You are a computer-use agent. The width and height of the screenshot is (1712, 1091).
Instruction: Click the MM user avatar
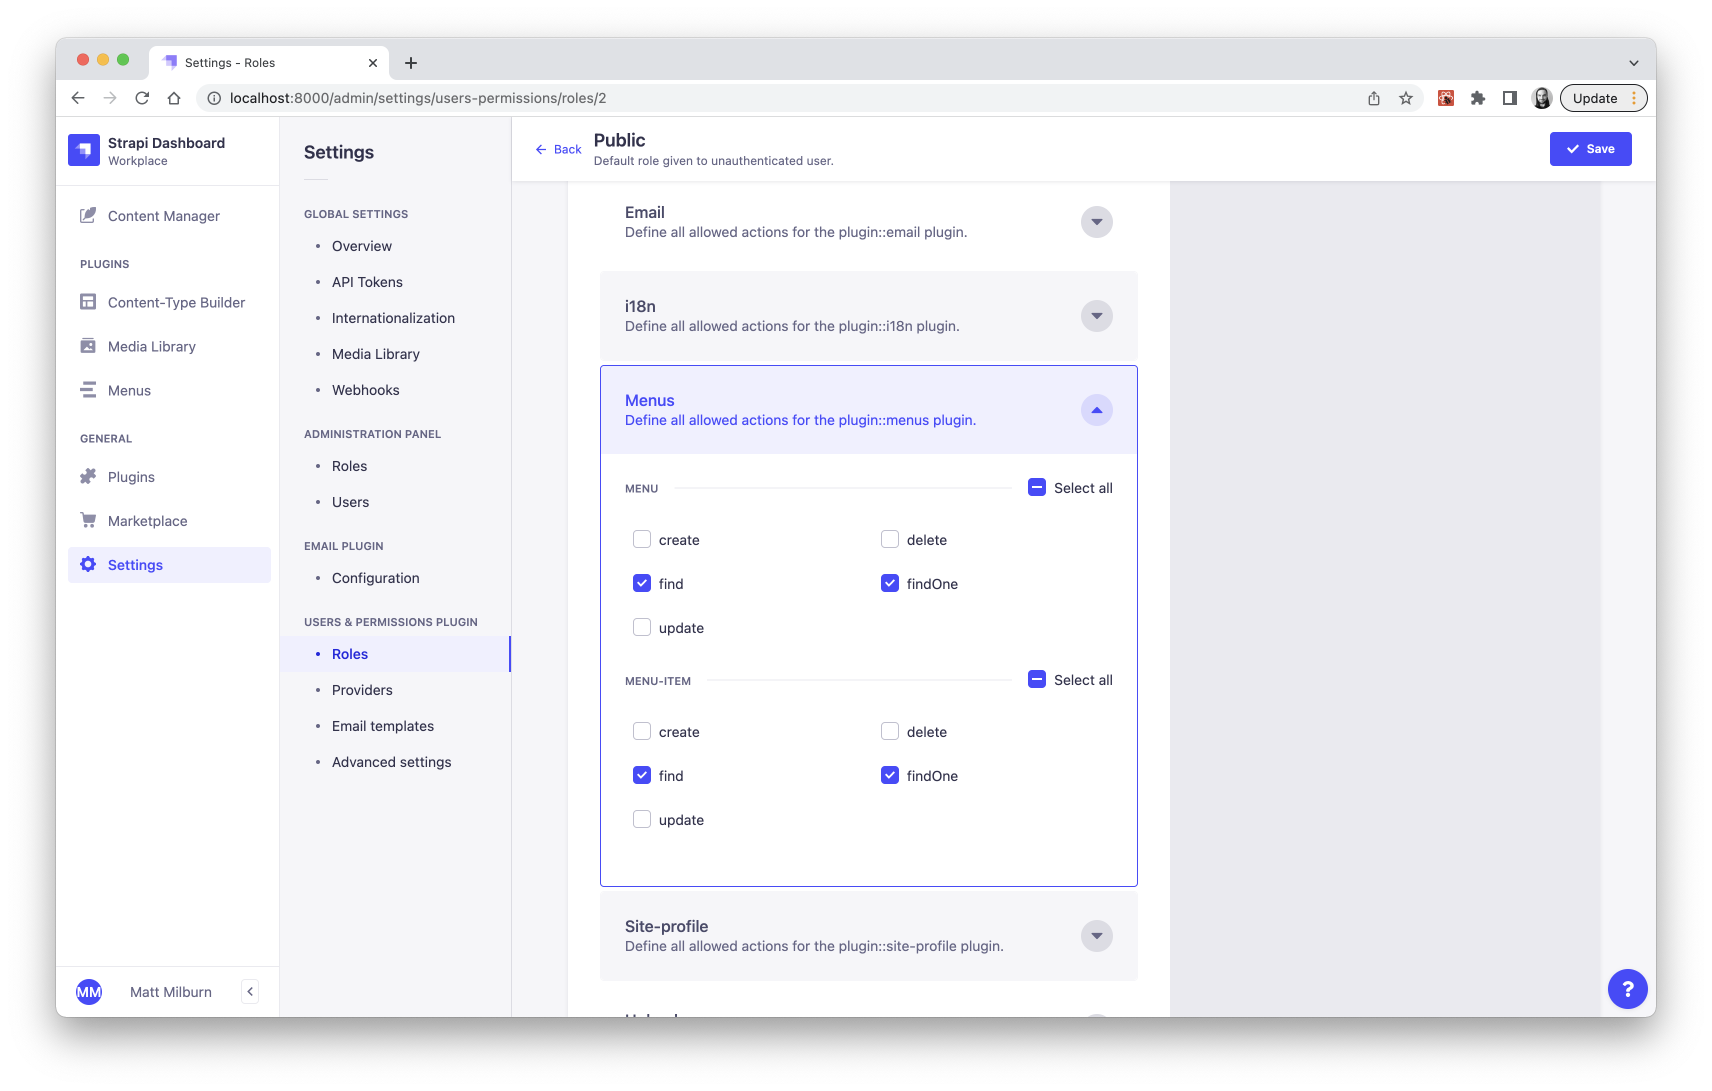point(89,992)
